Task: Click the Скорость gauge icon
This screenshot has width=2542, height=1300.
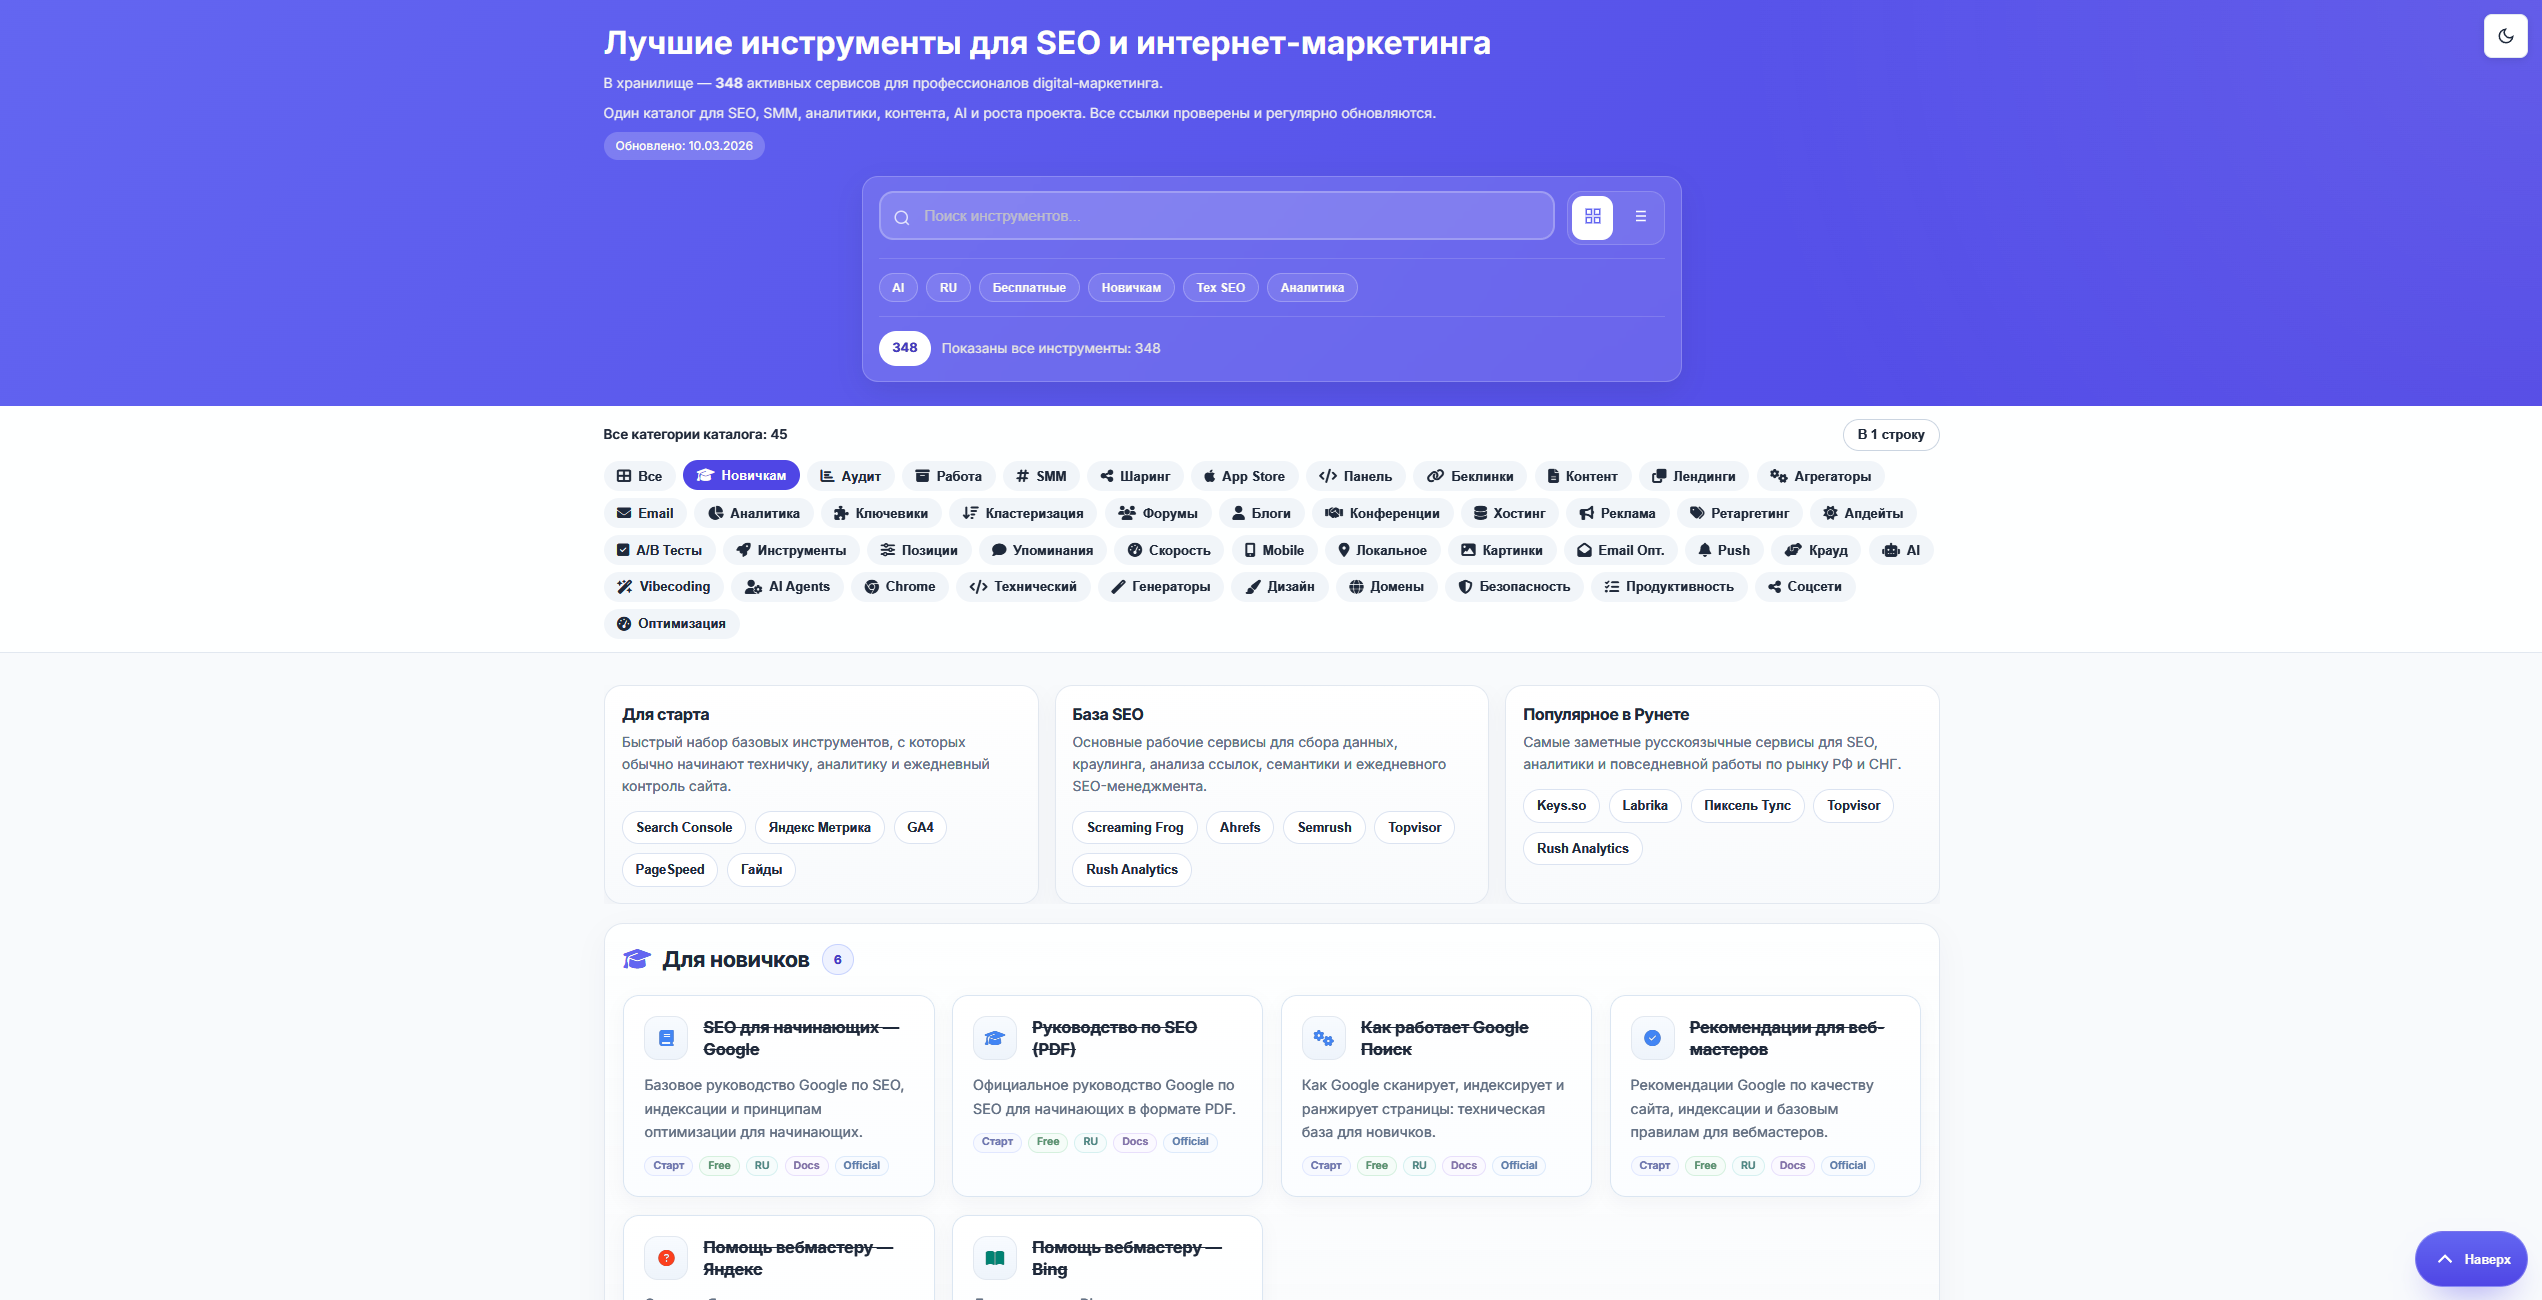Action: click(x=1135, y=551)
